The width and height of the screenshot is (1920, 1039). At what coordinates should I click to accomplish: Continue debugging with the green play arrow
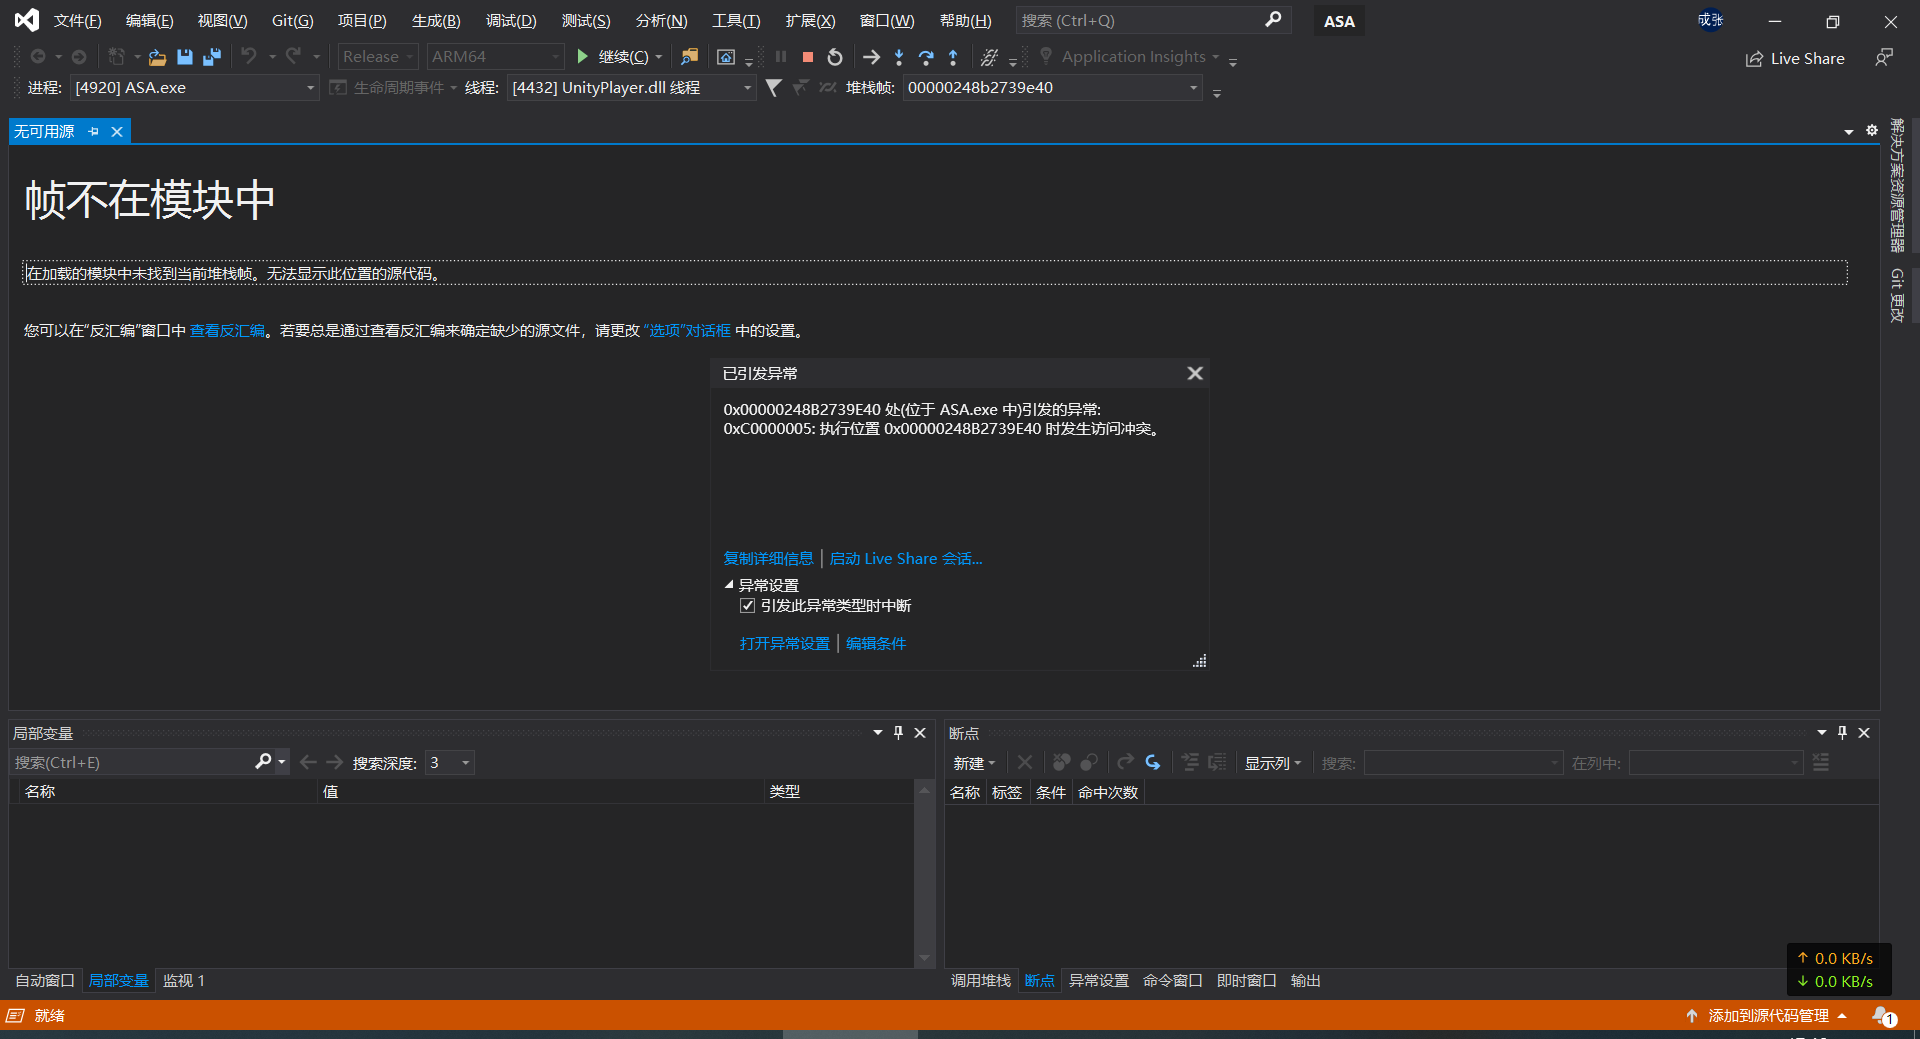tap(582, 57)
